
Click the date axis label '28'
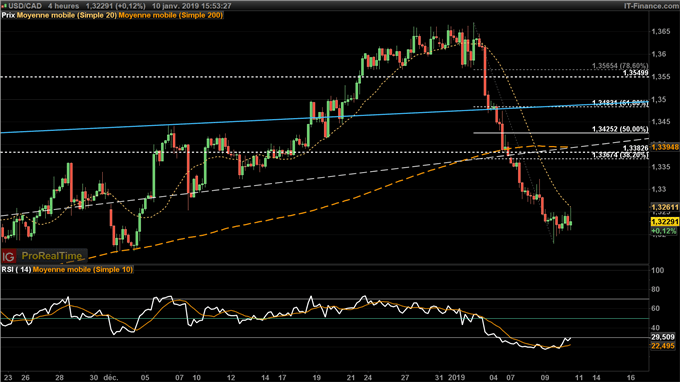tap(59, 377)
